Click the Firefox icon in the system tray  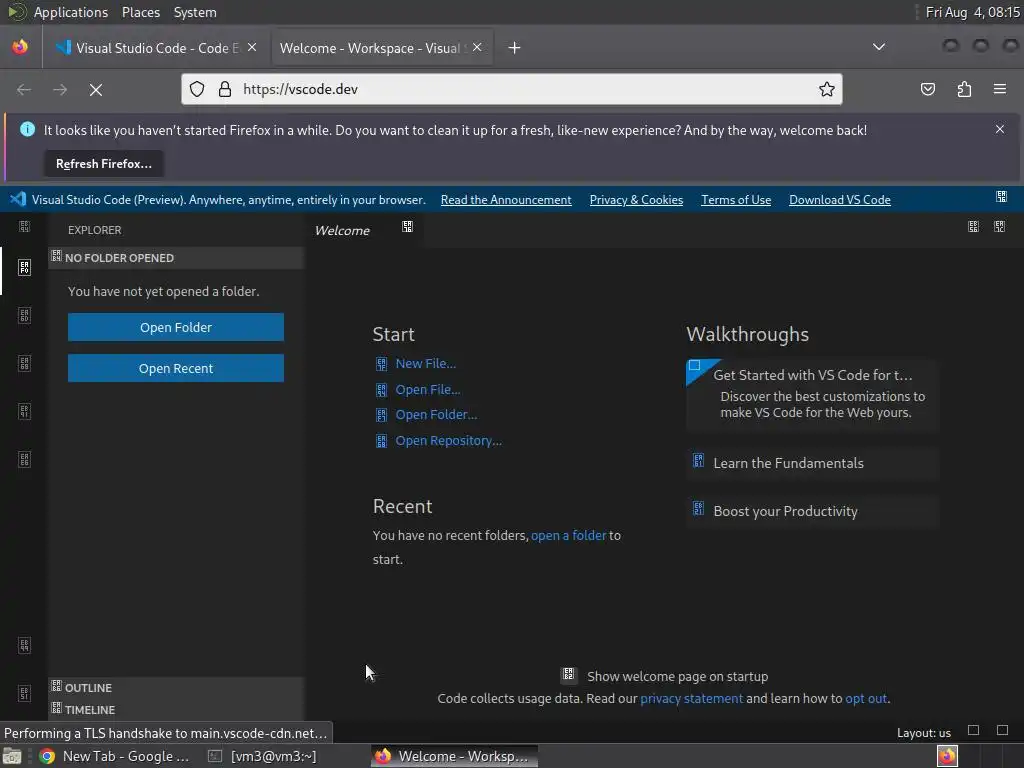pyautogui.click(x=947, y=756)
